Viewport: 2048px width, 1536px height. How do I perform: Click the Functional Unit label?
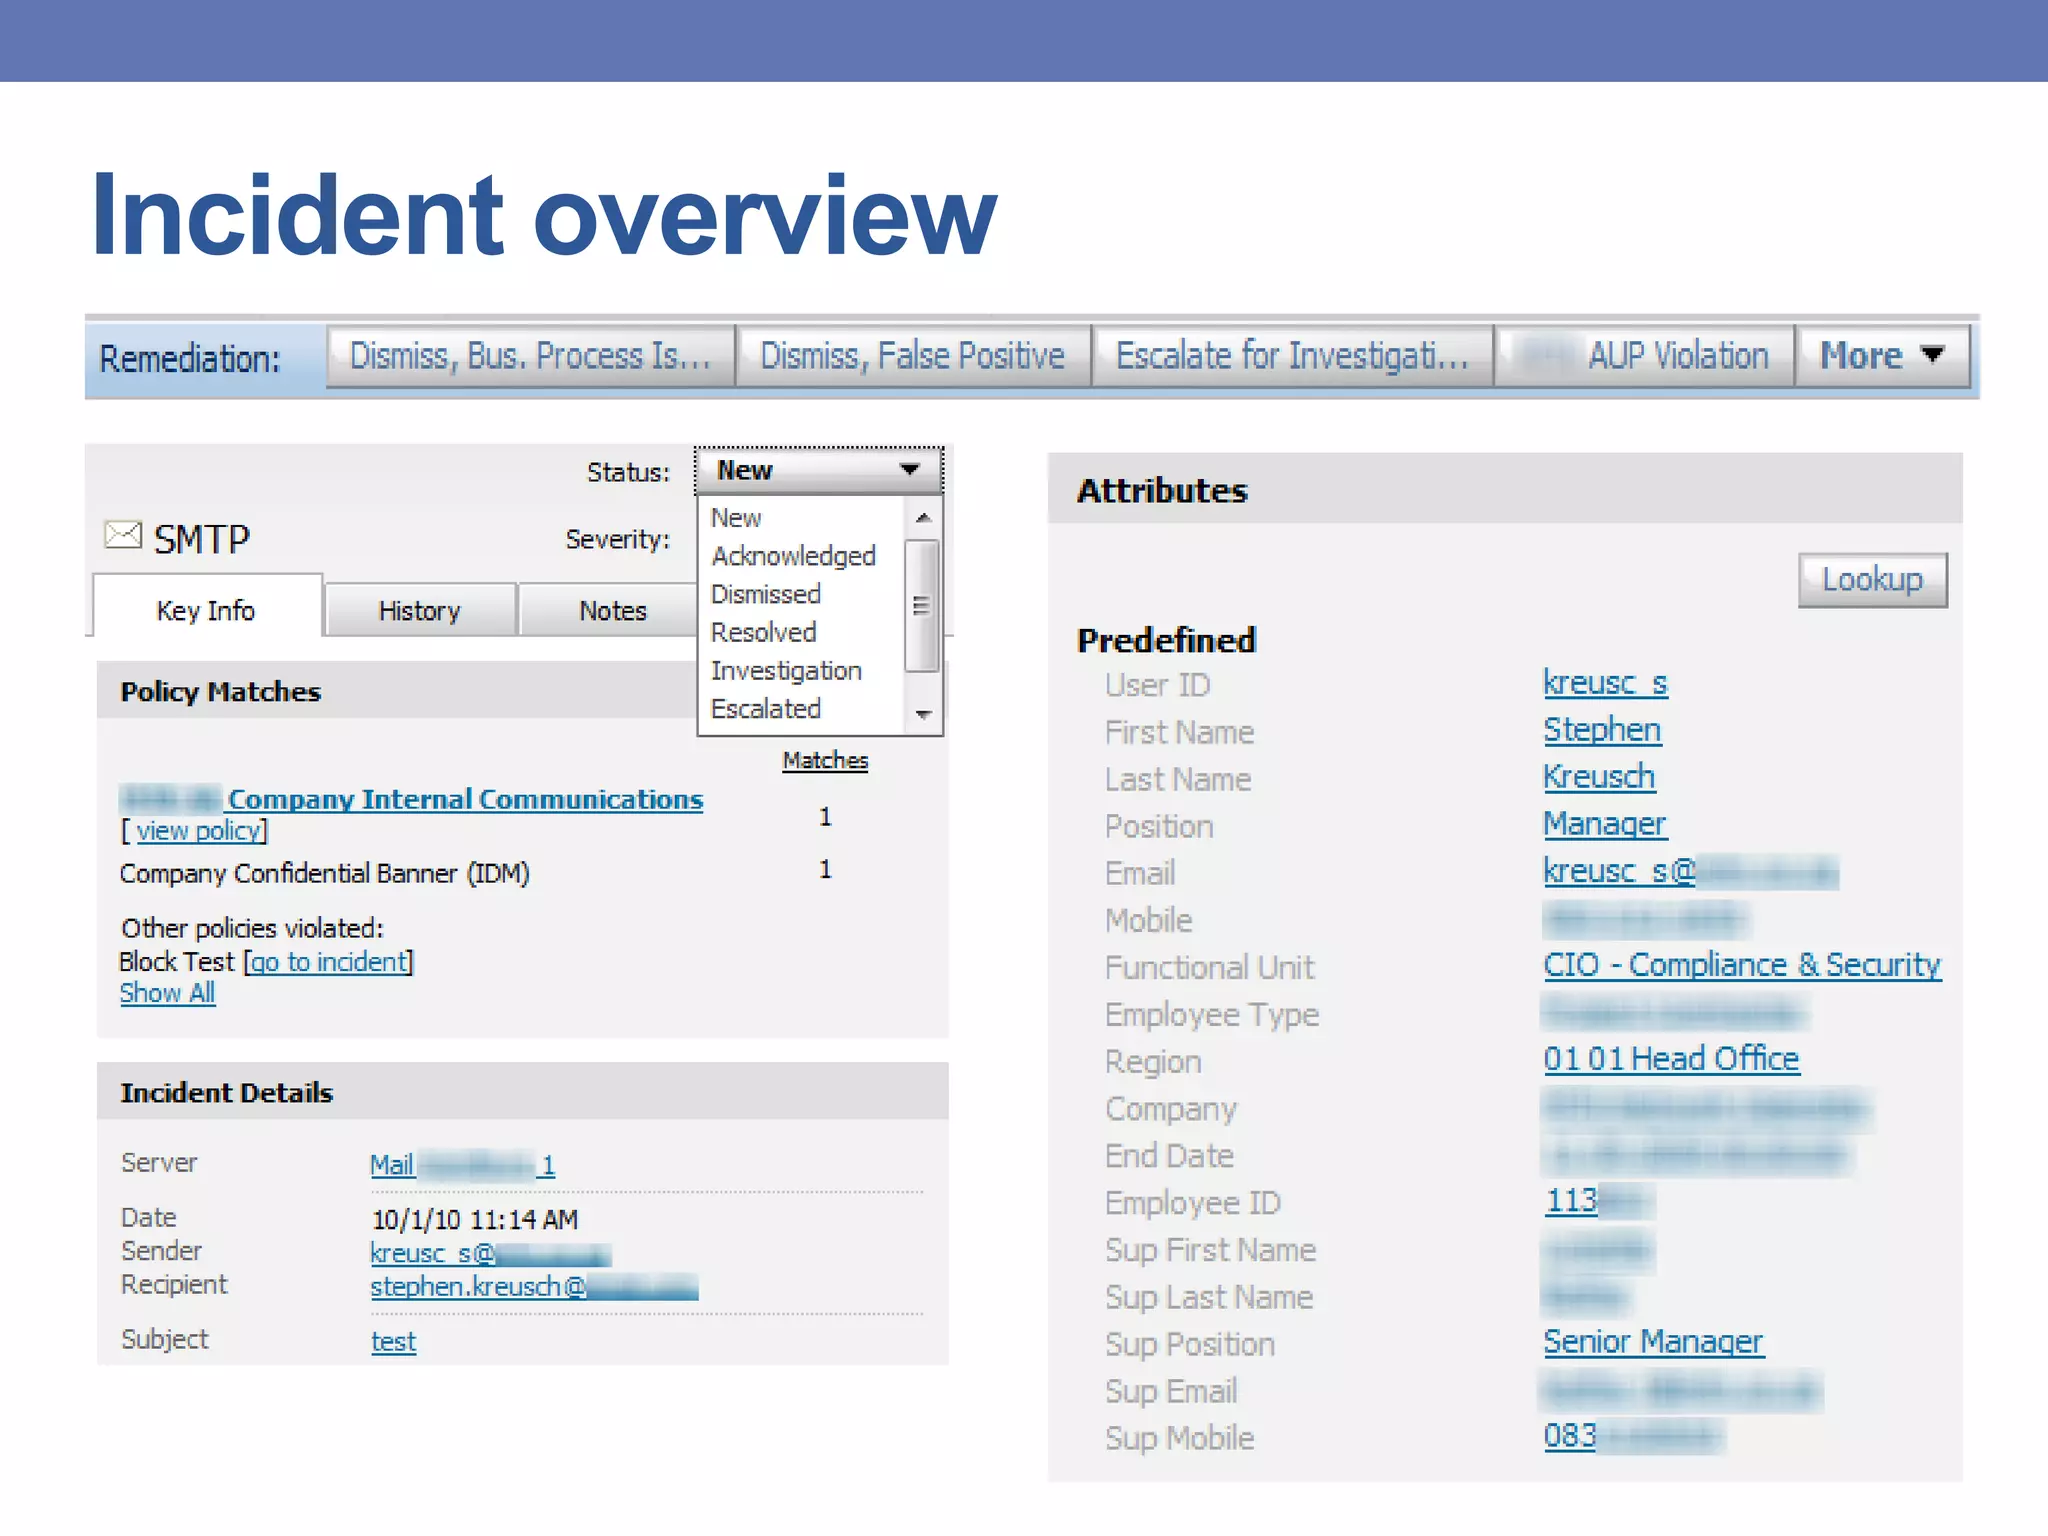point(1209,968)
